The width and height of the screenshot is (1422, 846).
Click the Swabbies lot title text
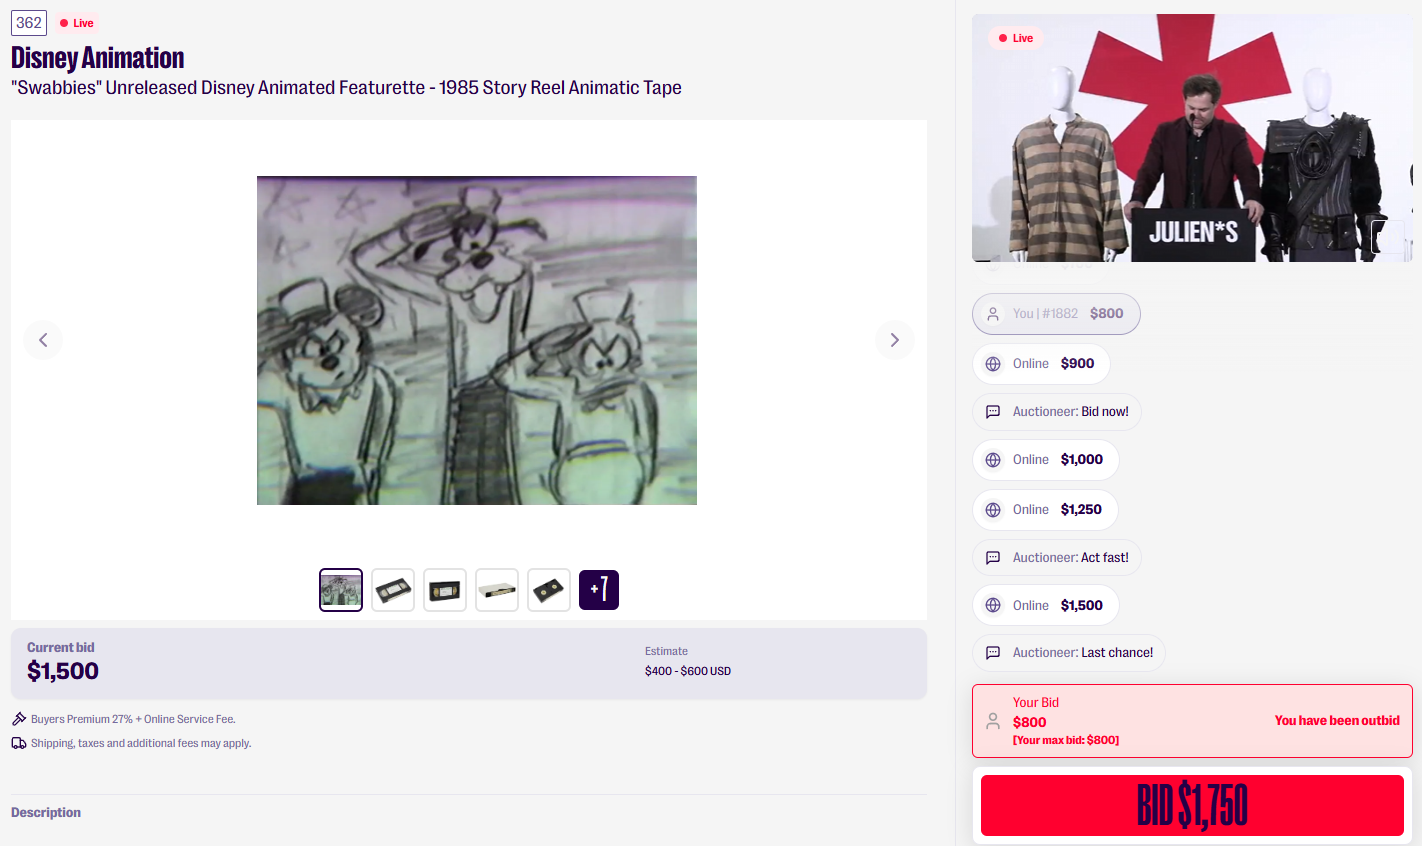(346, 88)
